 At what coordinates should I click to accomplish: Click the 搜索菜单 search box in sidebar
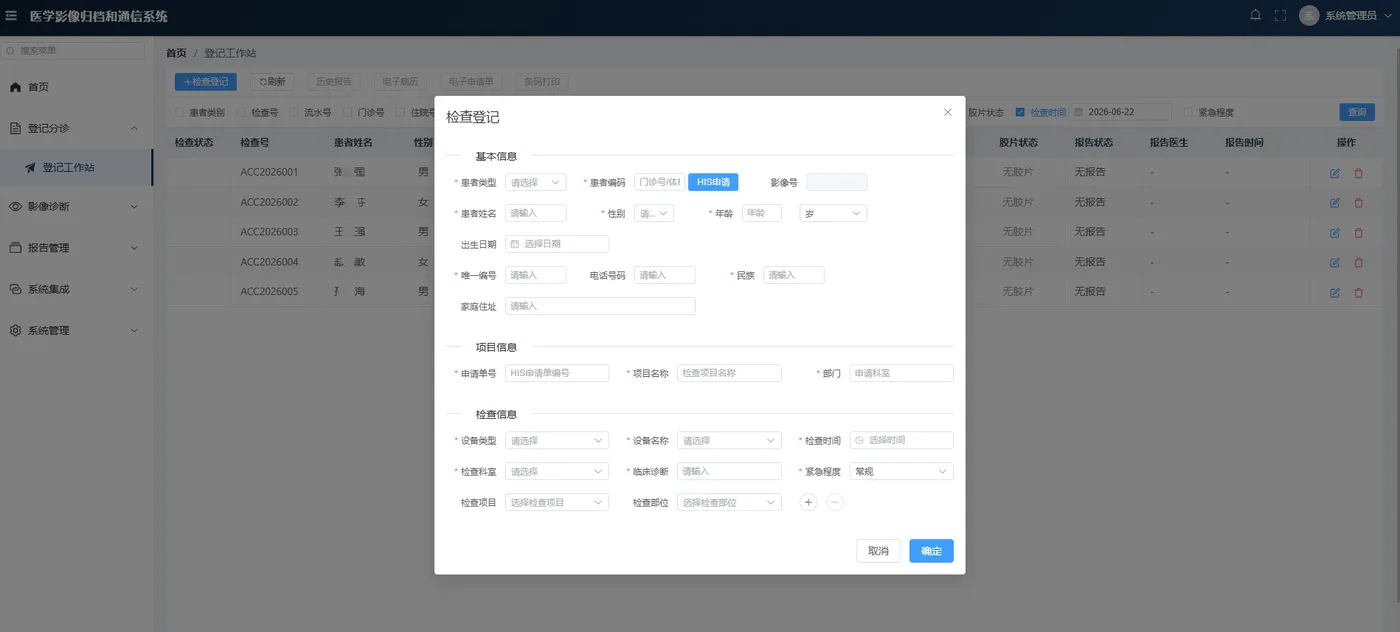[x=73, y=51]
